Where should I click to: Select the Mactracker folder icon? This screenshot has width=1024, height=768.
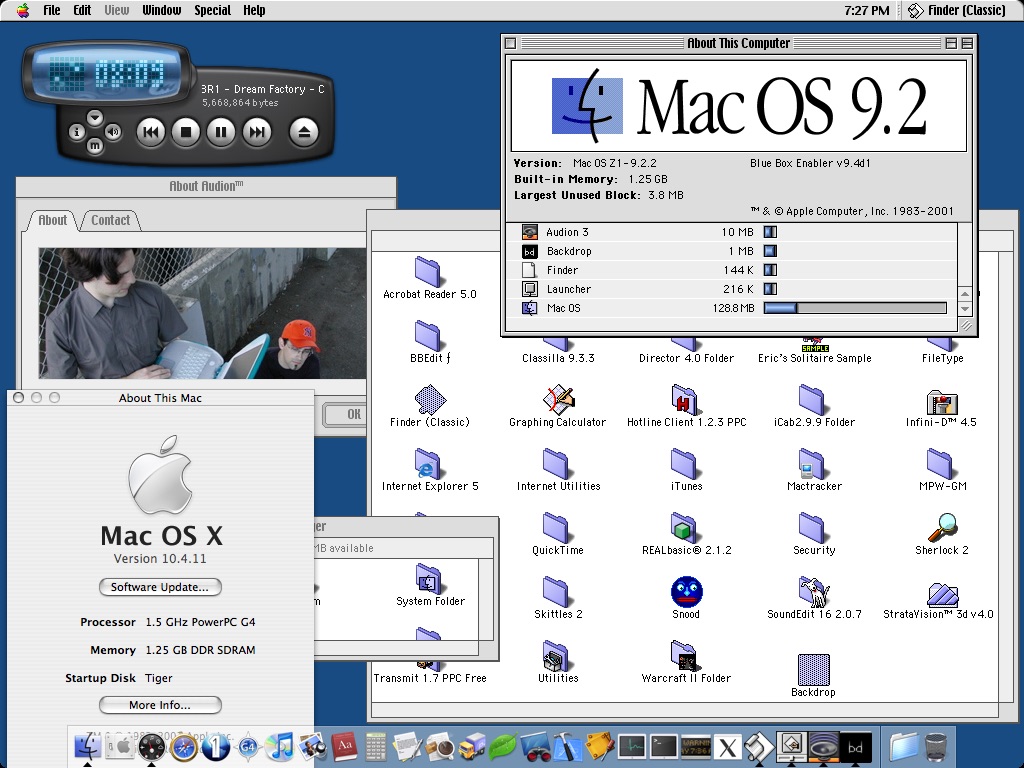click(x=812, y=464)
